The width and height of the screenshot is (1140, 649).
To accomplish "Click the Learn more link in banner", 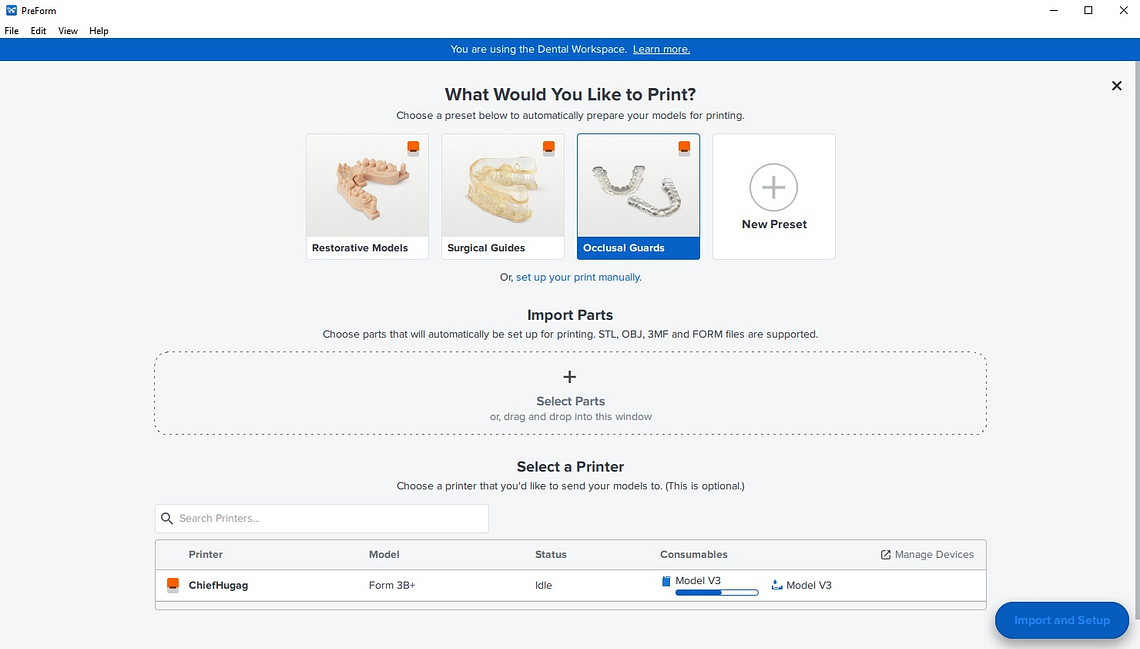I will click(661, 49).
